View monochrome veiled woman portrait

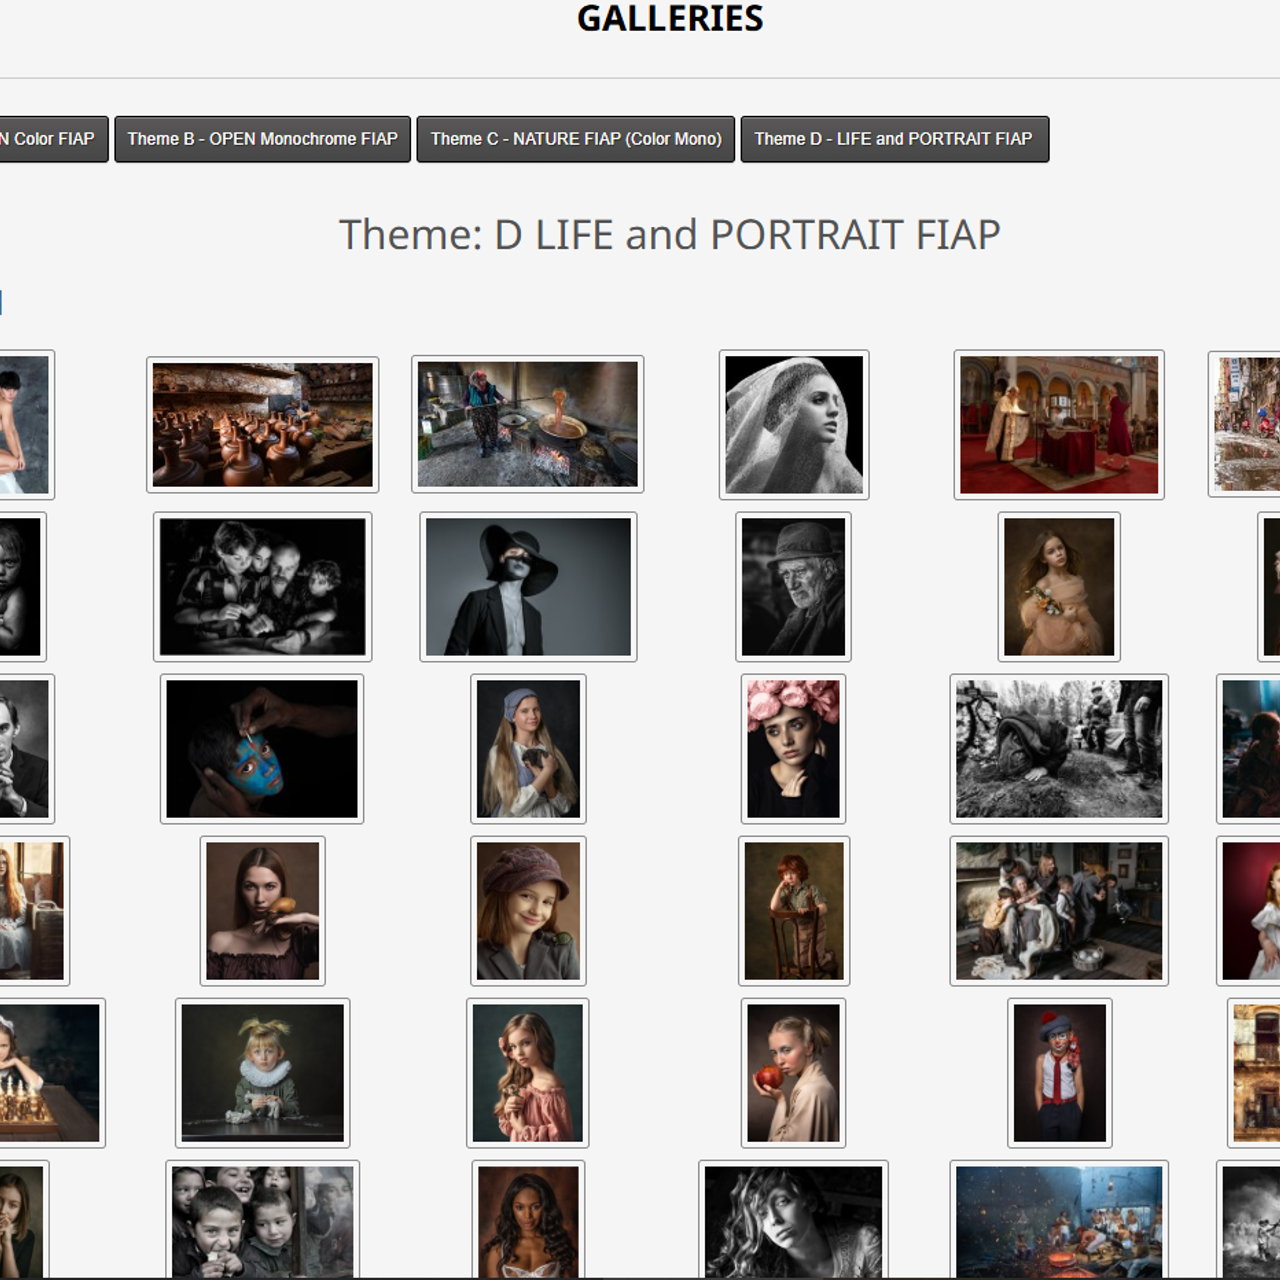[x=794, y=425]
